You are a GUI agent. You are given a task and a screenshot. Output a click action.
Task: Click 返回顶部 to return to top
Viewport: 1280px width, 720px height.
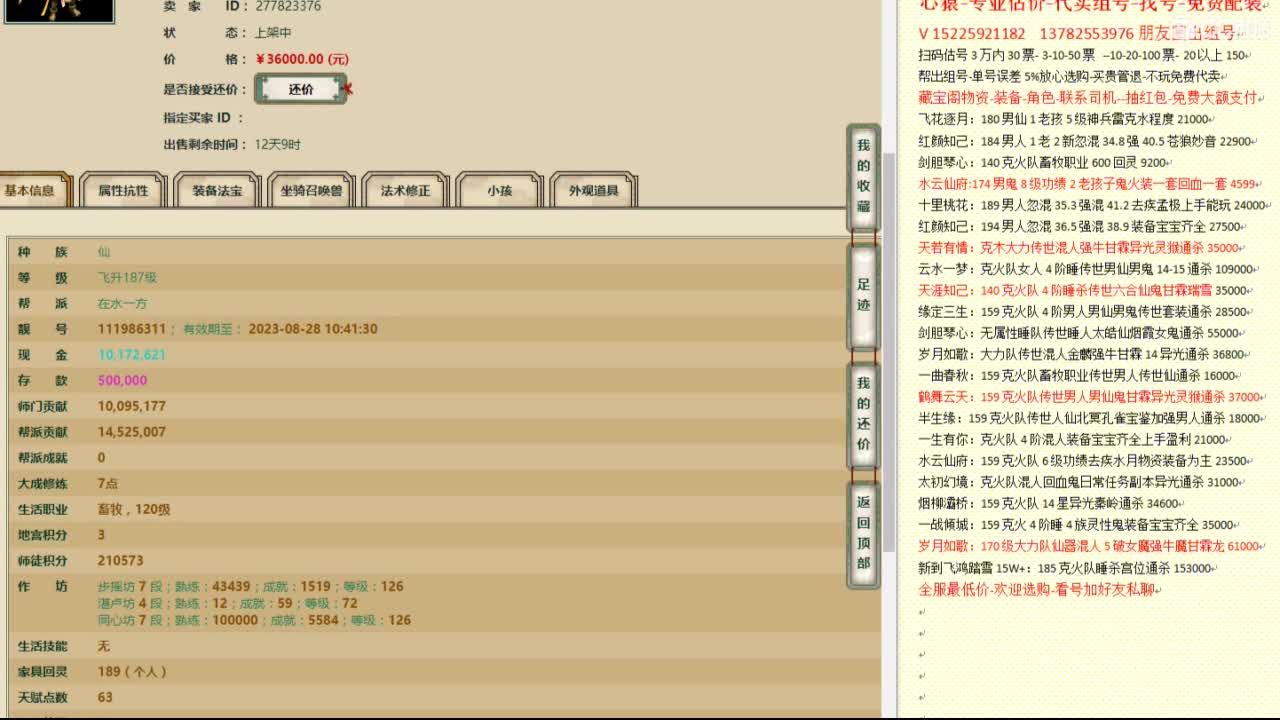[x=863, y=533]
